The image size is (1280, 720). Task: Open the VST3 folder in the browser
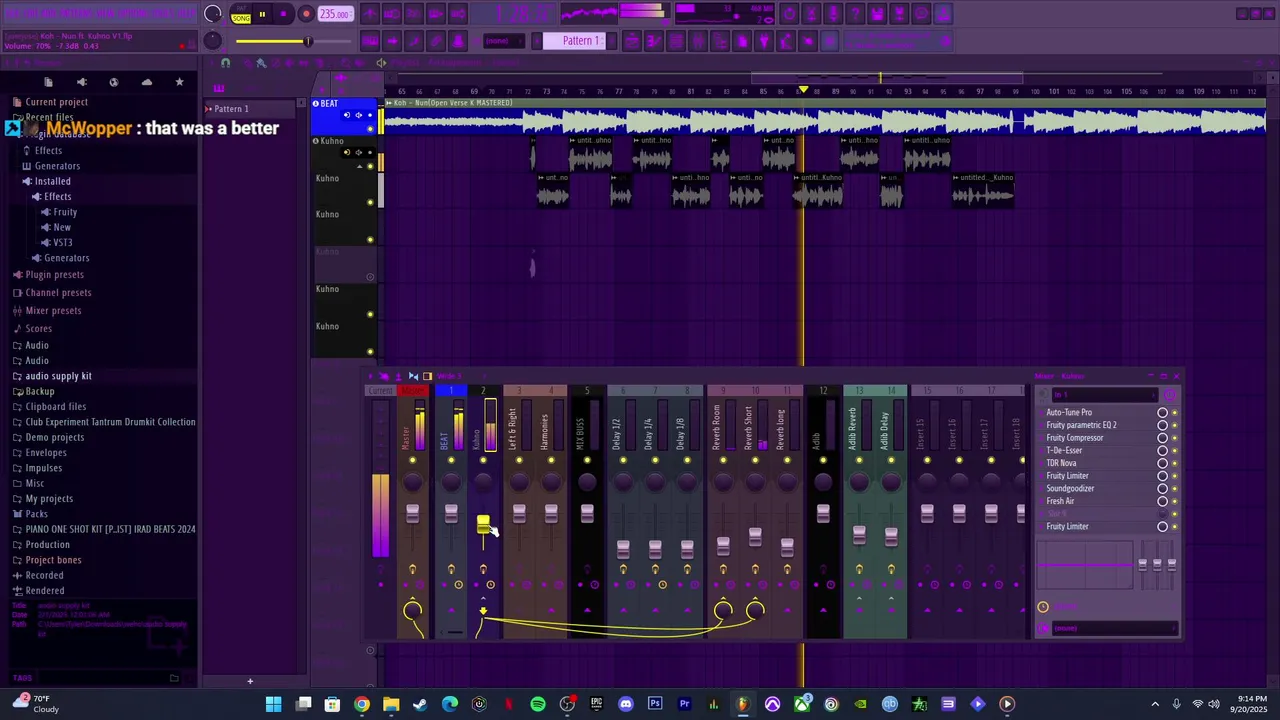pos(63,242)
